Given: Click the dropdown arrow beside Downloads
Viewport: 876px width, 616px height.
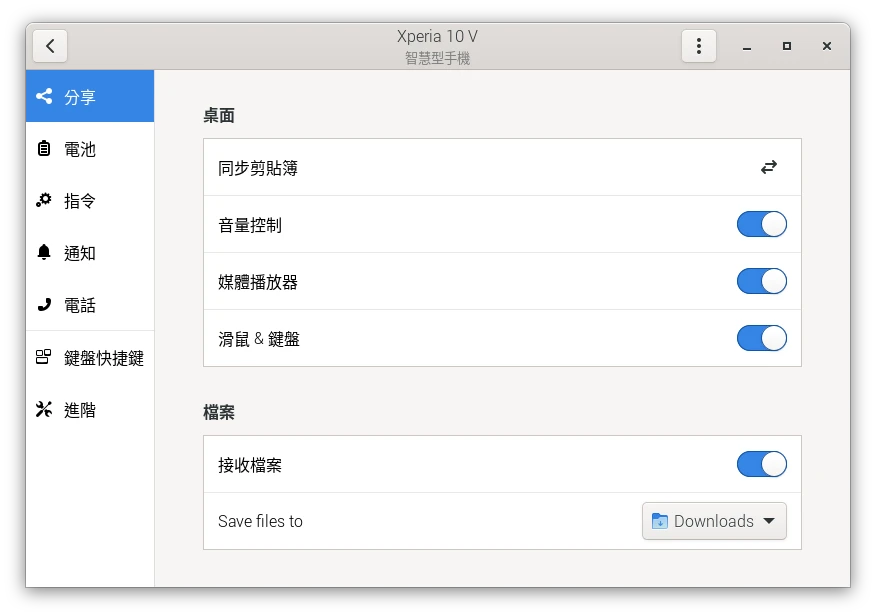Looking at the screenshot, I should pyautogui.click(x=768, y=521).
